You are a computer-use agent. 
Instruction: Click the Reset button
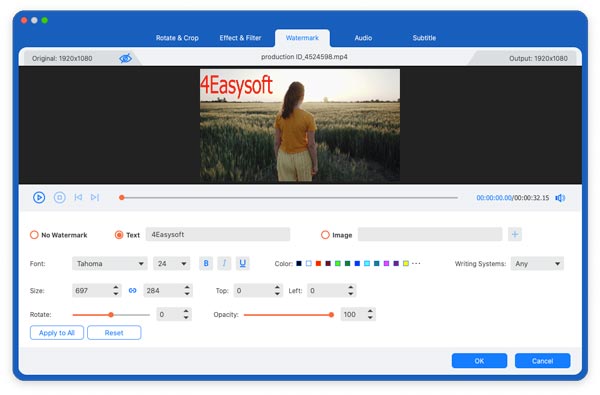click(x=114, y=333)
